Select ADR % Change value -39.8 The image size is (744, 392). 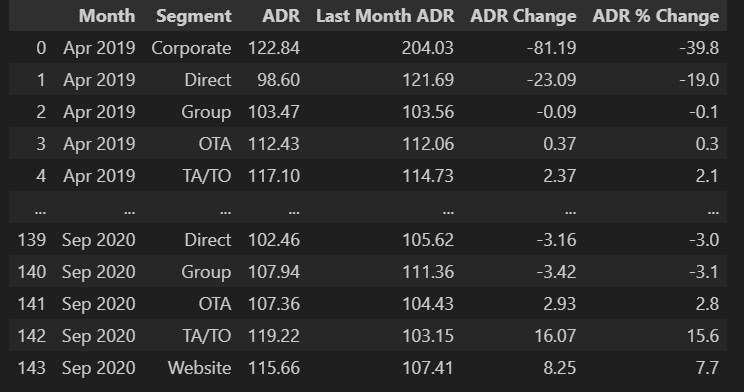pyautogui.click(x=699, y=48)
